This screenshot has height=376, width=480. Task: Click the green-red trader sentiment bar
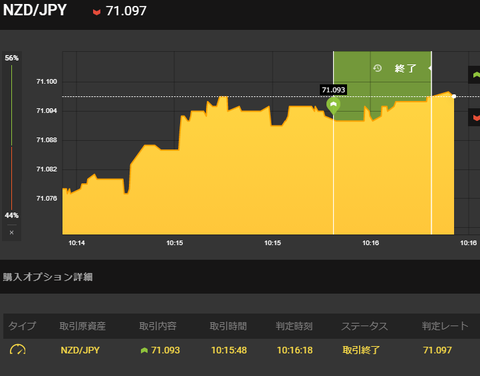click(12, 137)
